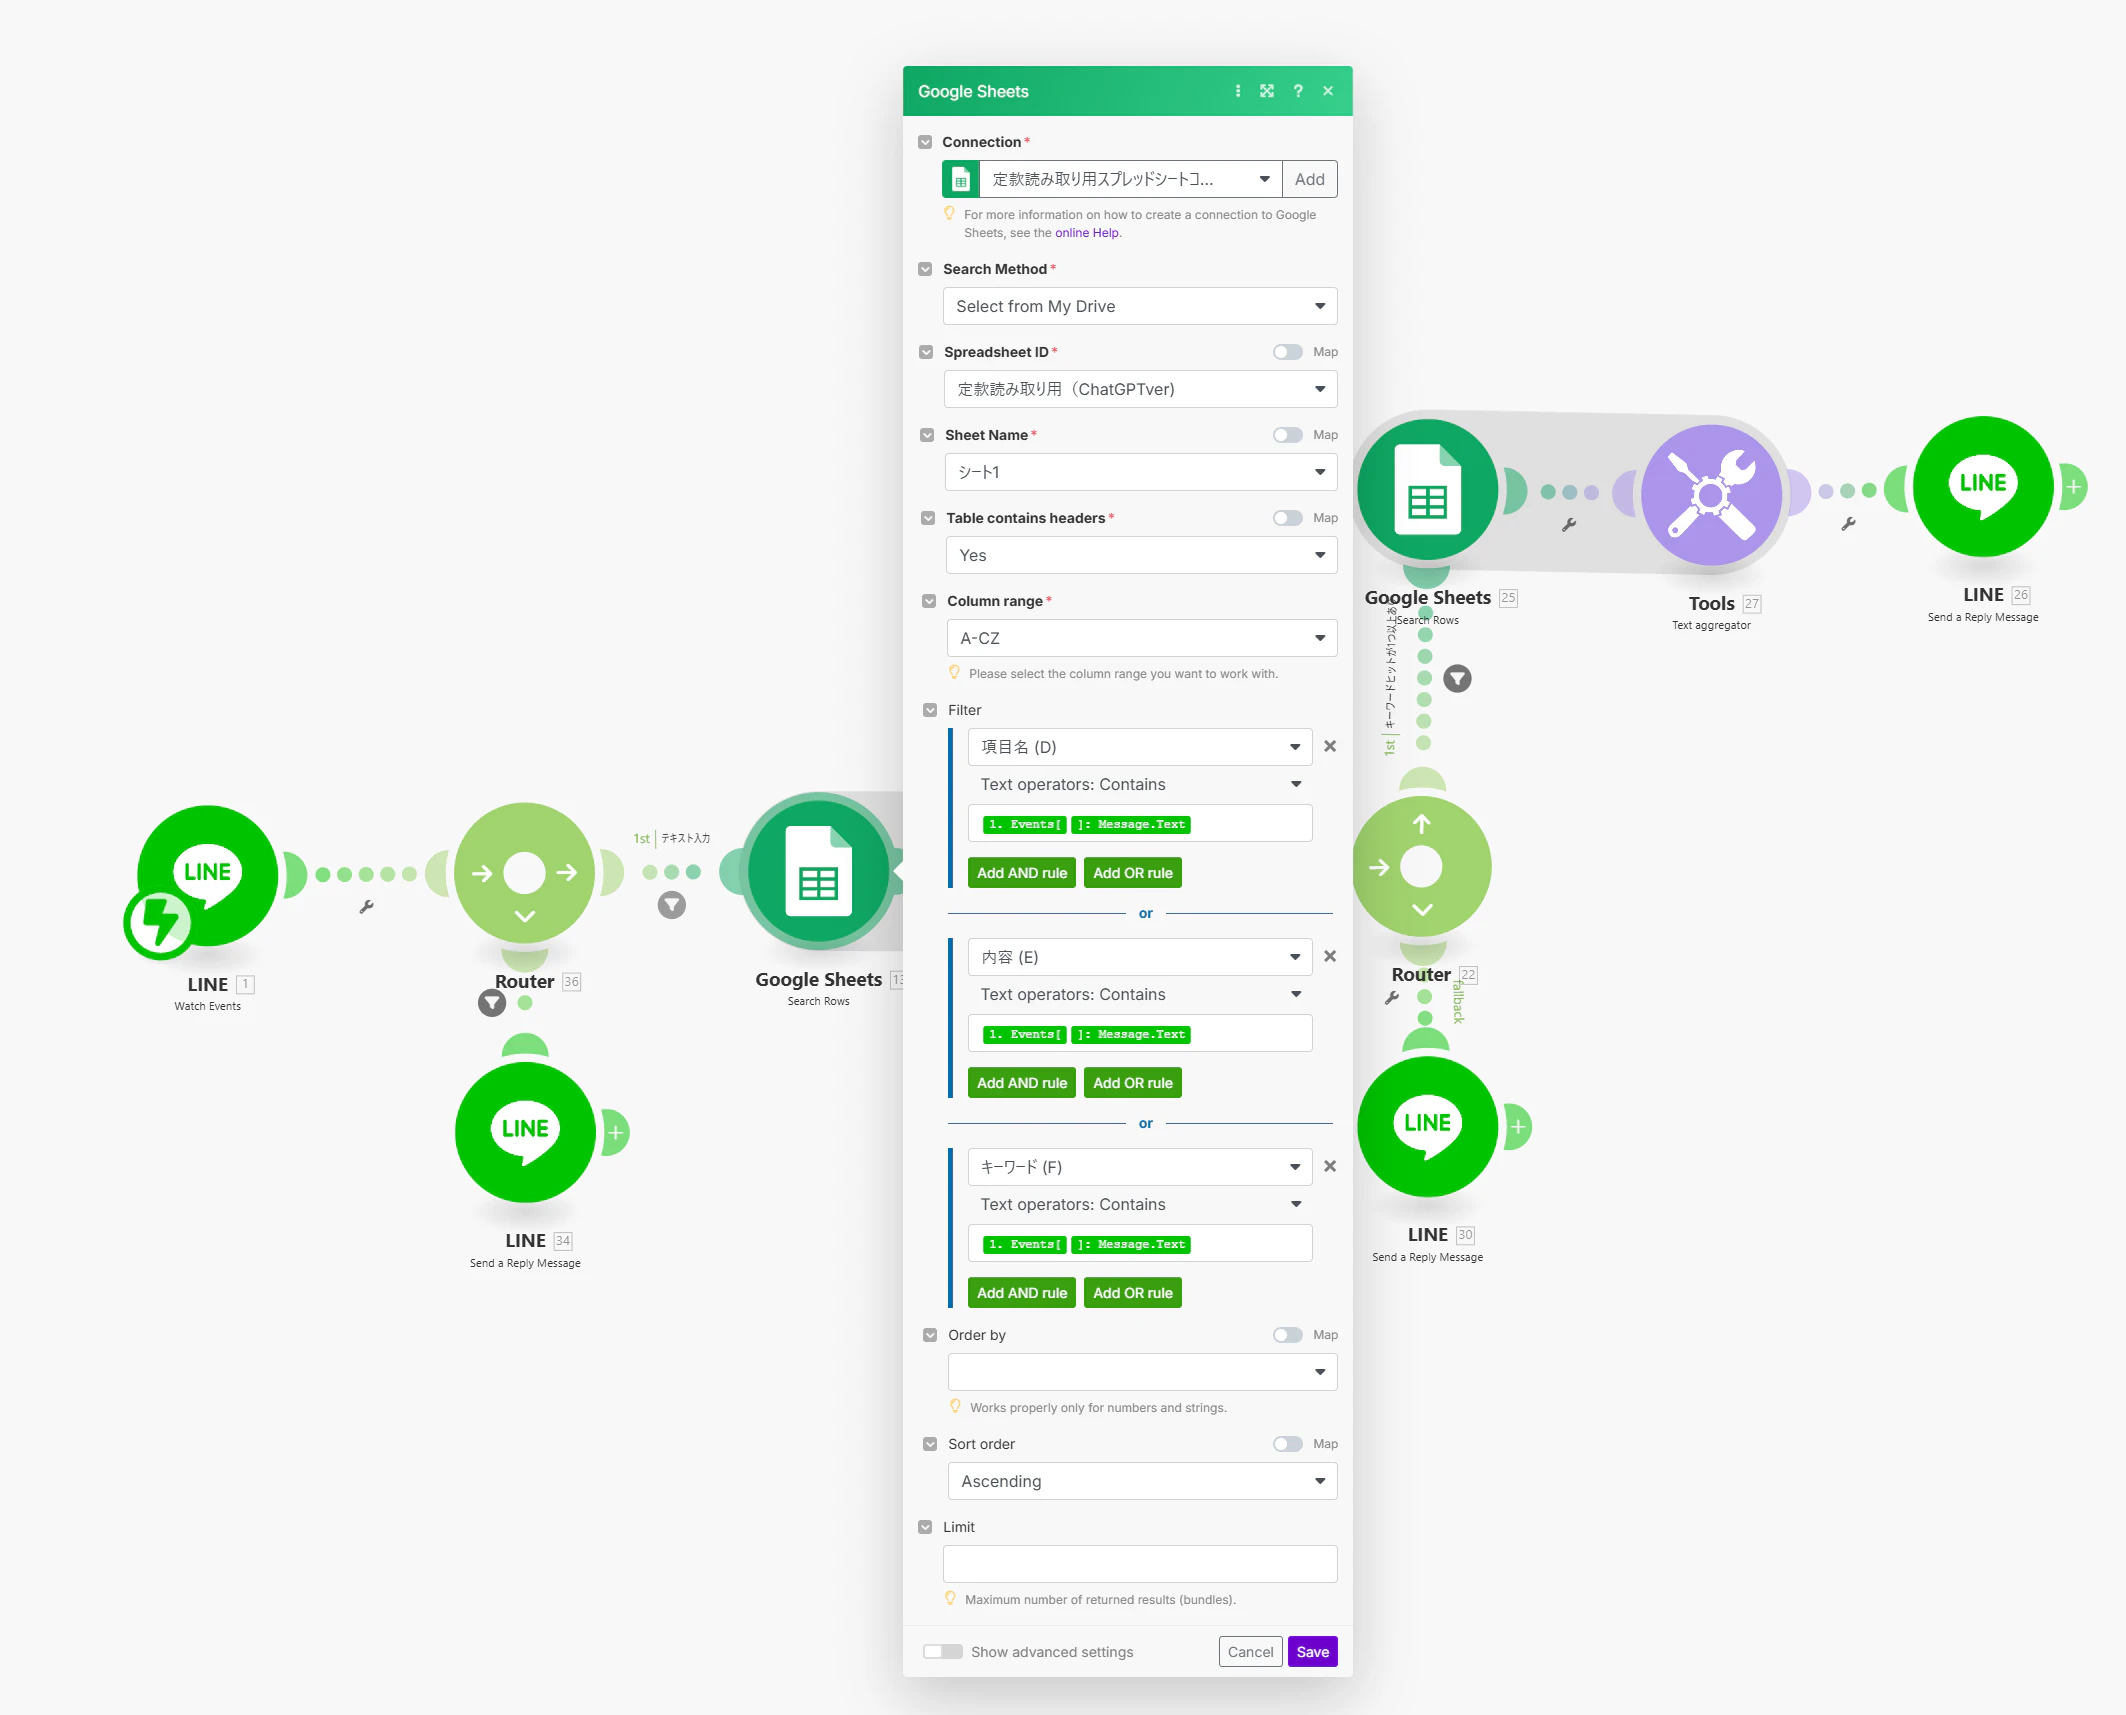Viewport: 2126px width, 1715px height.
Task: Toggle the Limit field checkbox
Action: (925, 1527)
